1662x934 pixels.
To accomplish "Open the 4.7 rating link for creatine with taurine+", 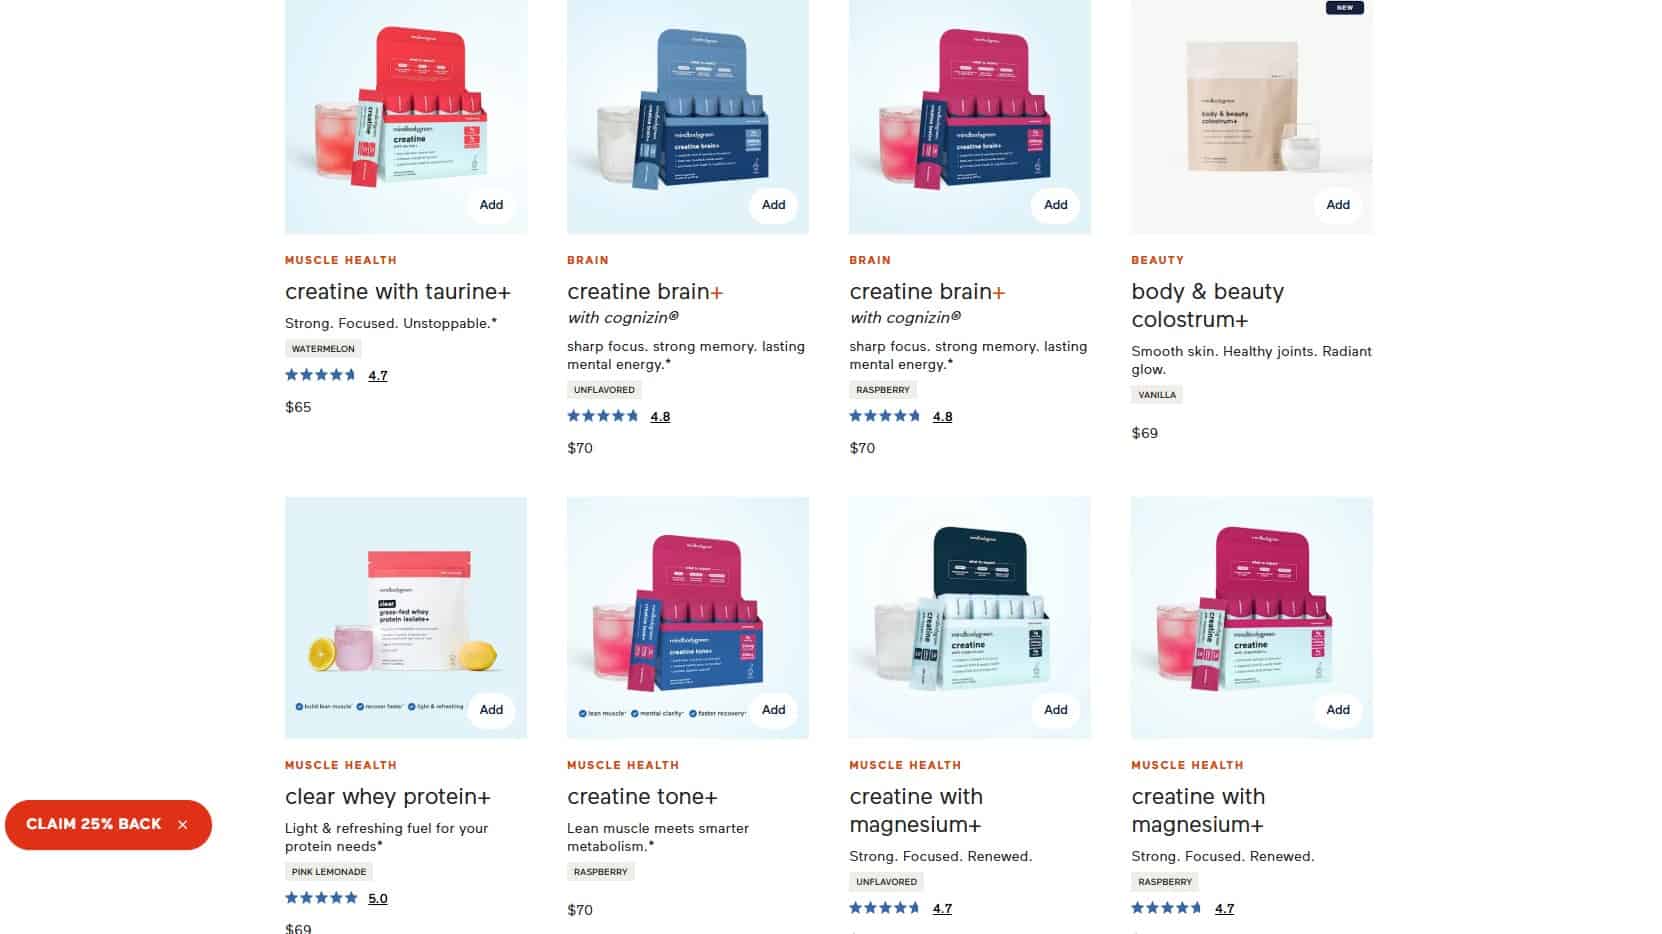I will tap(378, 376).
